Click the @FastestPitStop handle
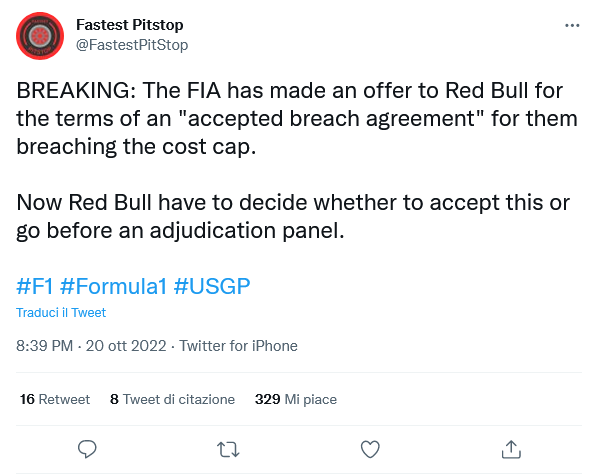This screenshot has width=598, height=474. click(132, 45)
